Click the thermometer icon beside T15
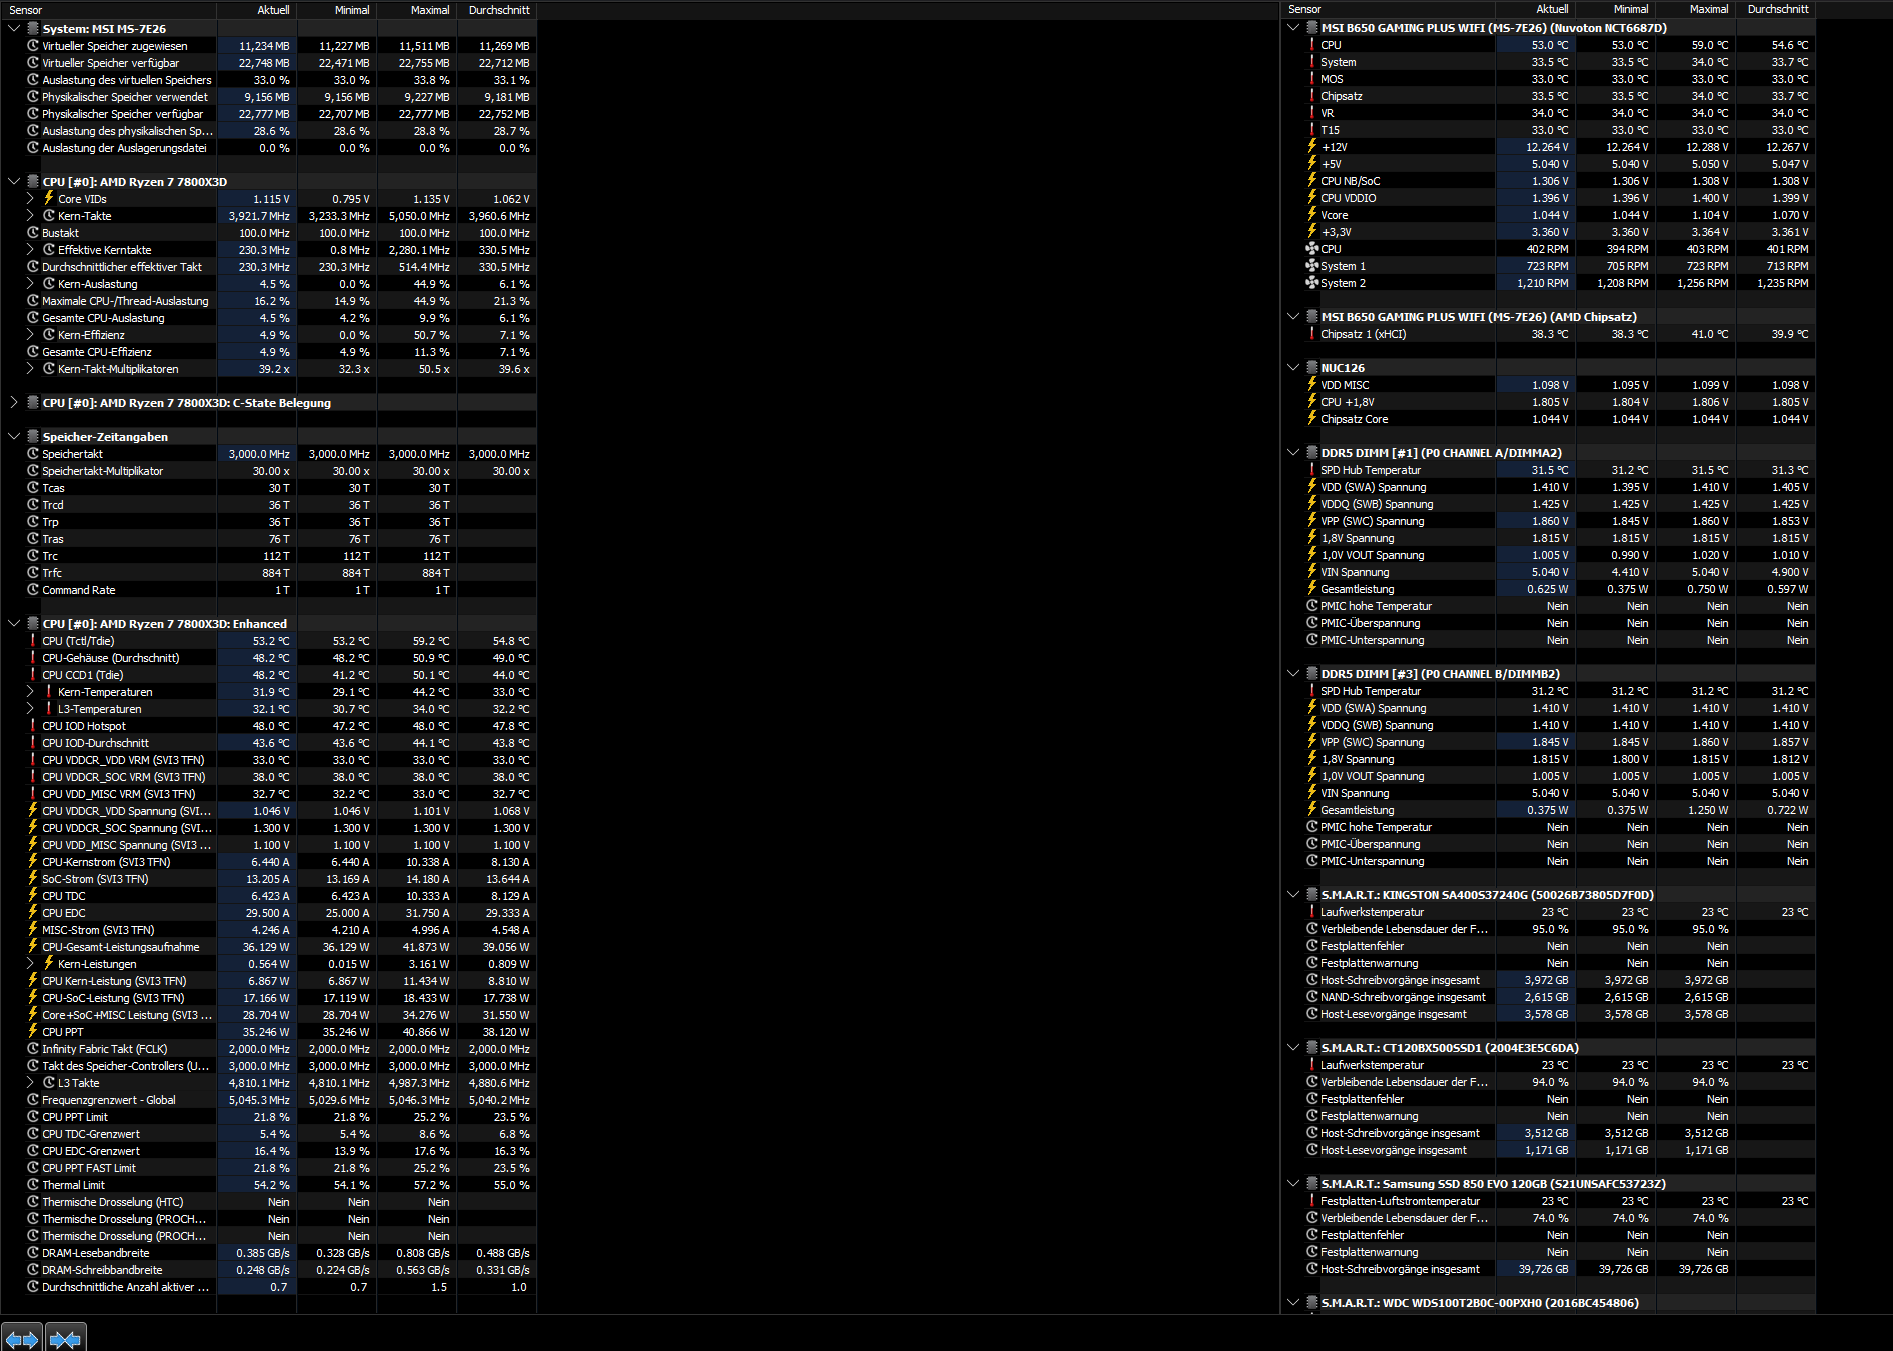This screenshot has width=1893, height=1351. click(1312, 130)
